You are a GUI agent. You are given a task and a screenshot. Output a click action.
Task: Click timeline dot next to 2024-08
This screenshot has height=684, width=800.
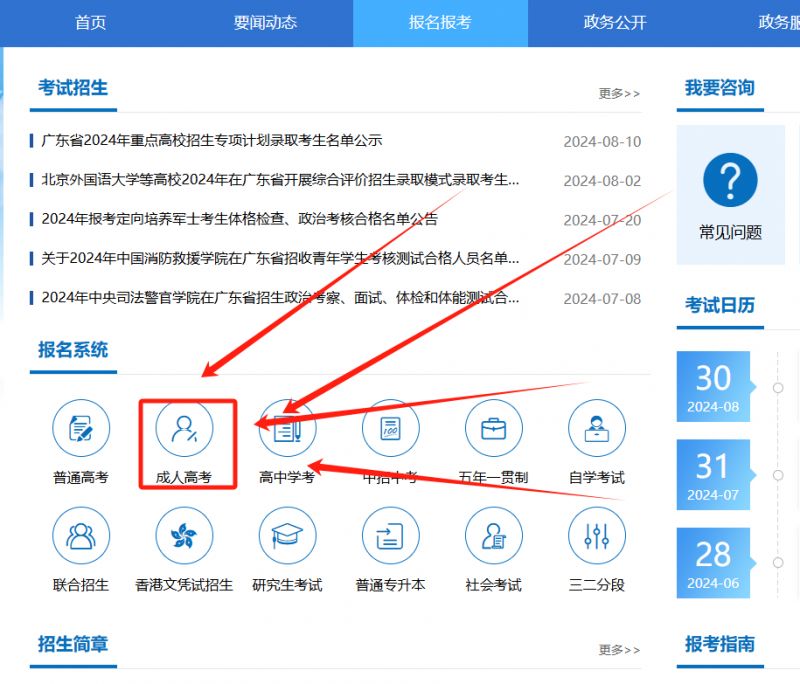pyautogui.click(x=778, y=388)
